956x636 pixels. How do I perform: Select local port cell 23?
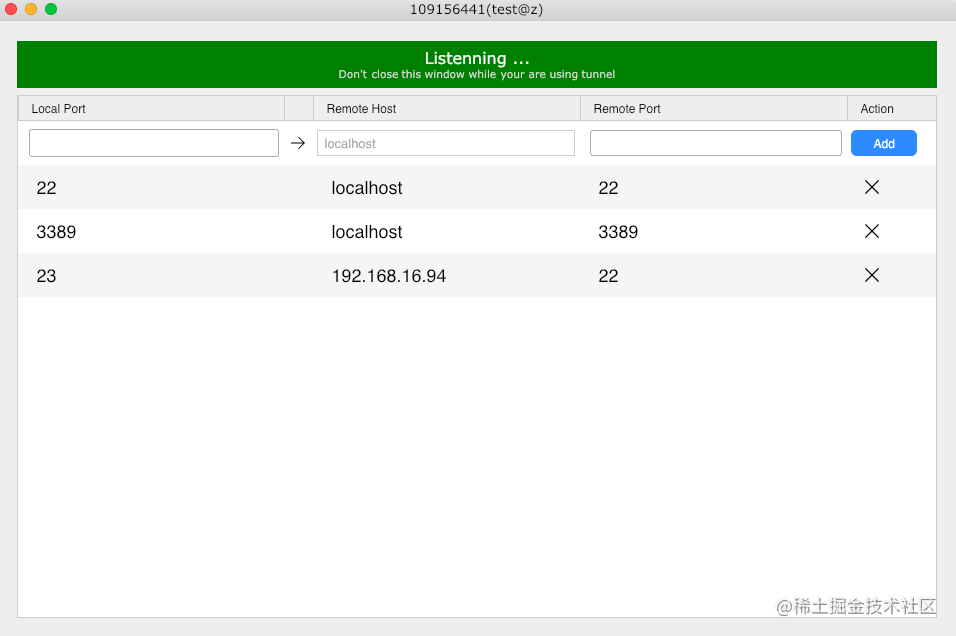coord(46,276)
